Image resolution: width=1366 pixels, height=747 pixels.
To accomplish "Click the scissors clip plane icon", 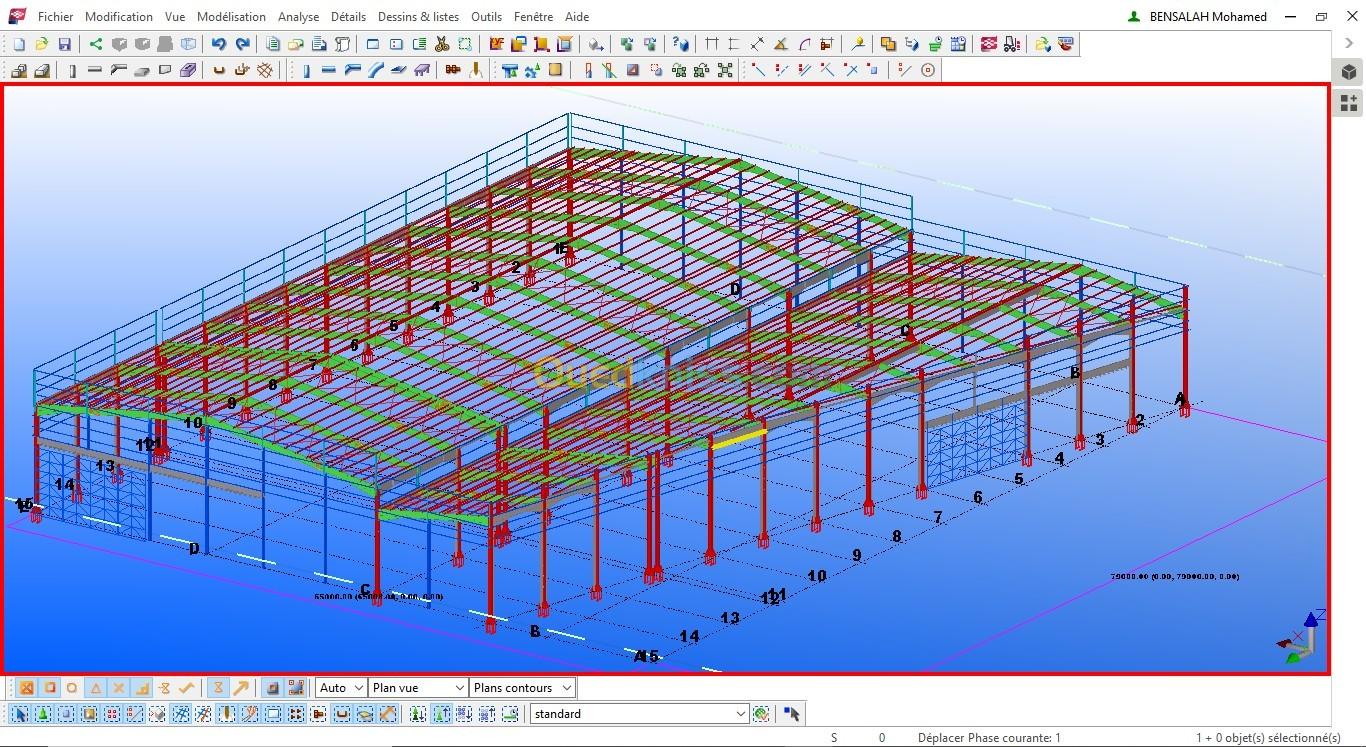I will pos(441,44).
